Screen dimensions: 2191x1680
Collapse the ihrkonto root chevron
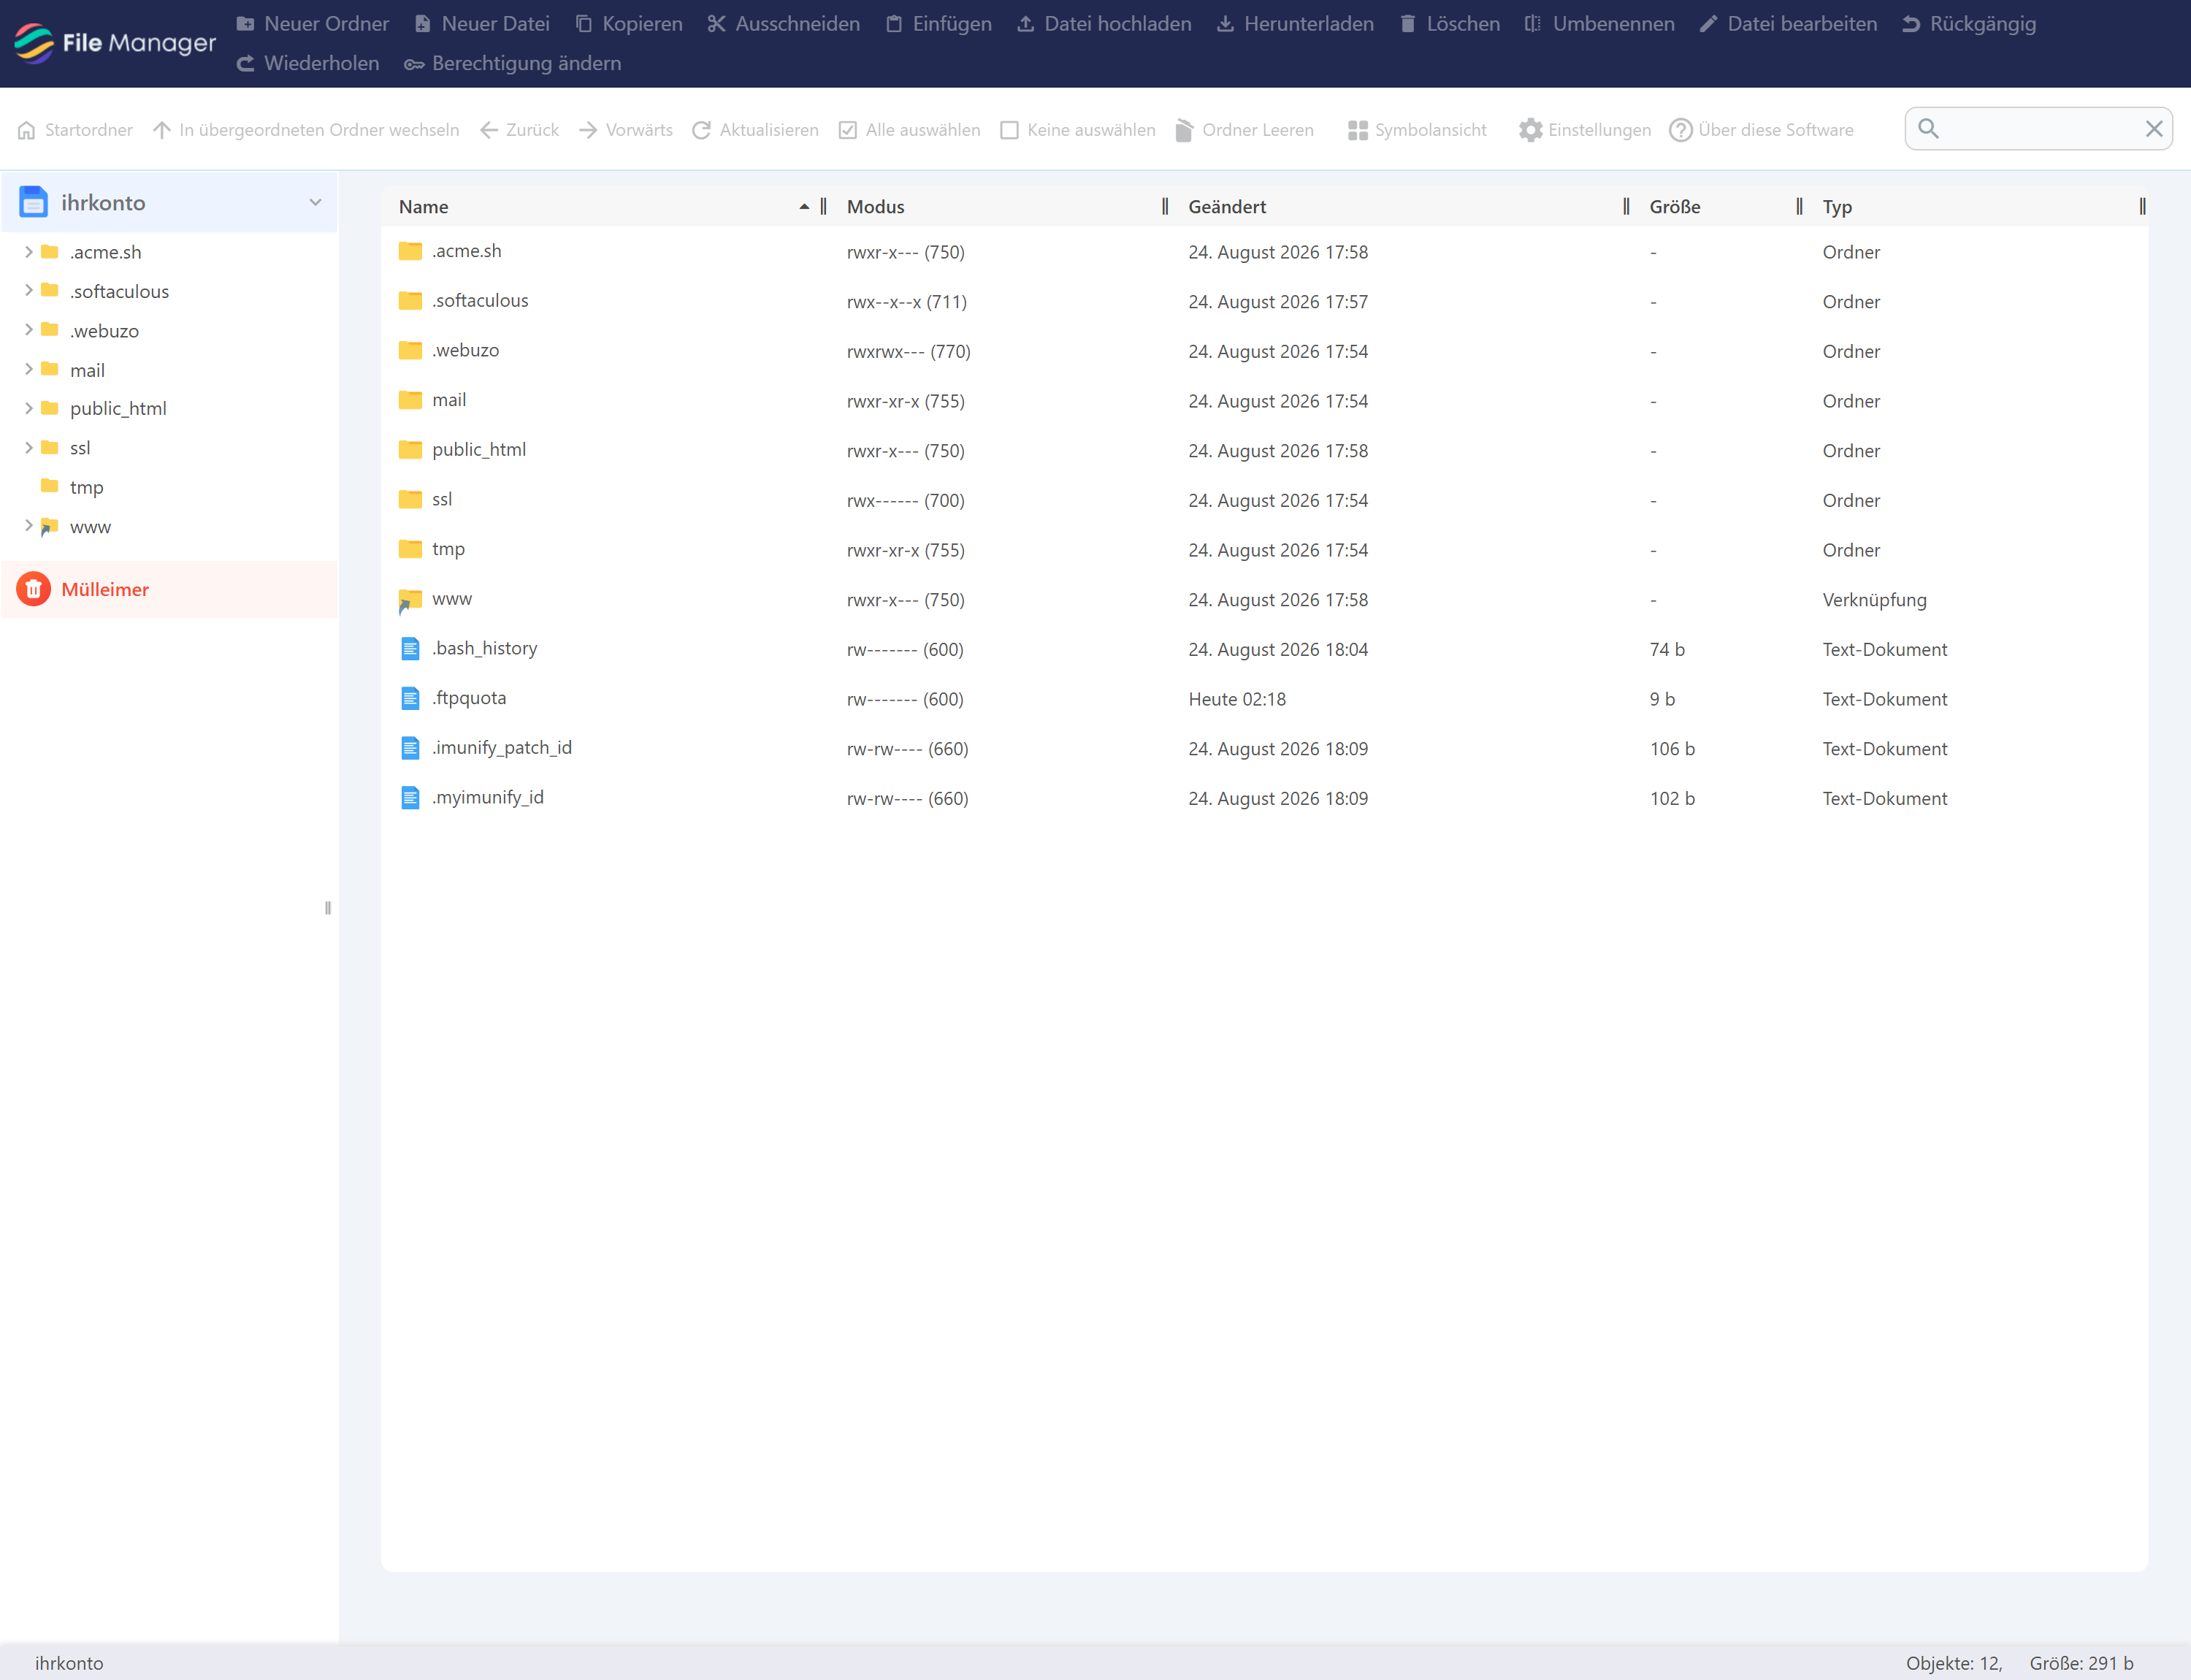[315, 202]
